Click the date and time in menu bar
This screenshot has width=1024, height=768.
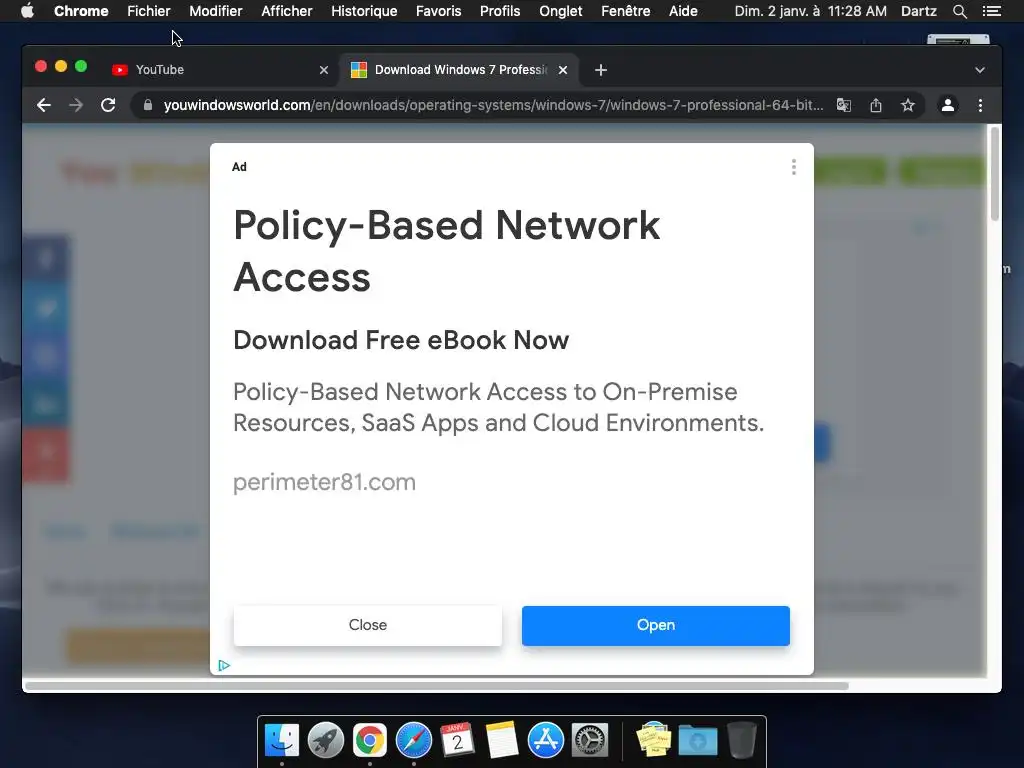click(810, 11)
